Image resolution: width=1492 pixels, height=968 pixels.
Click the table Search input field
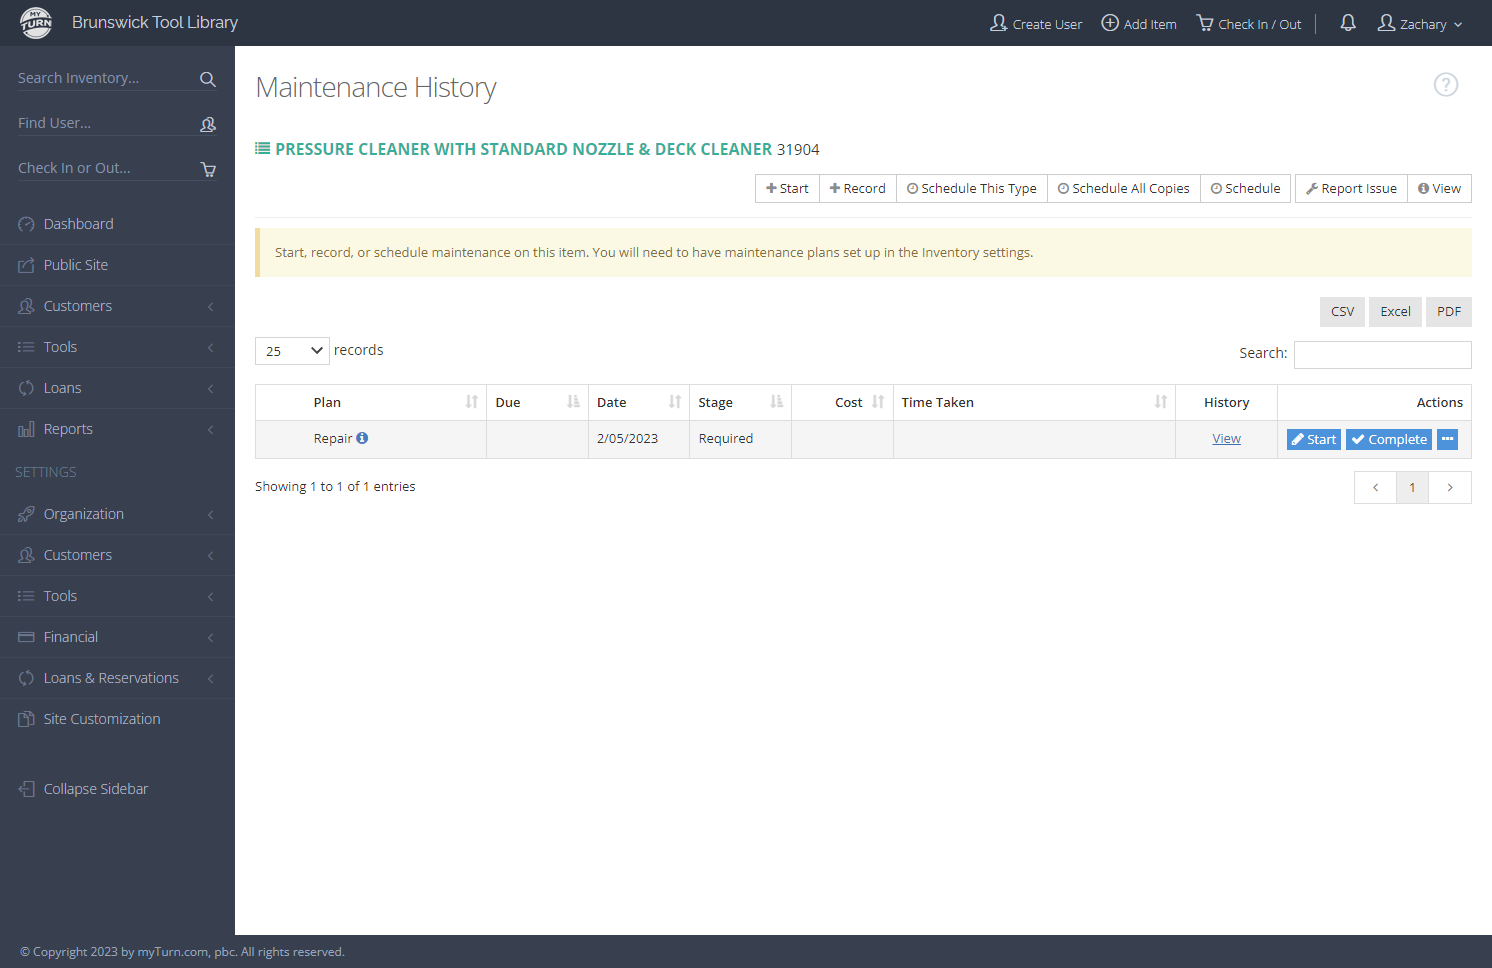(1382, 354)
